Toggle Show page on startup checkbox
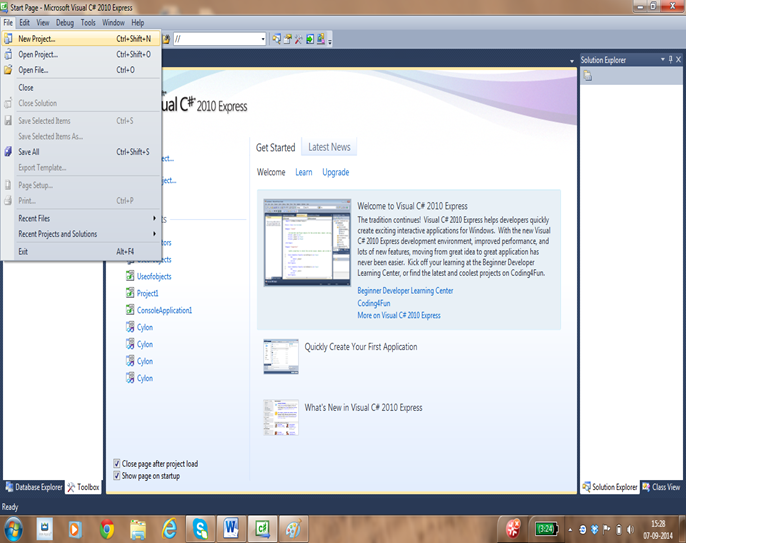 [117, 475]
